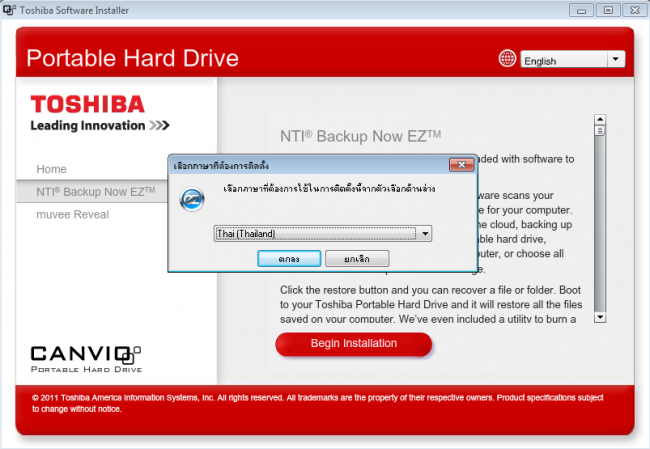Minimize the Toshiba Software Installer window
650x449 pixels.
pos(581,10)
